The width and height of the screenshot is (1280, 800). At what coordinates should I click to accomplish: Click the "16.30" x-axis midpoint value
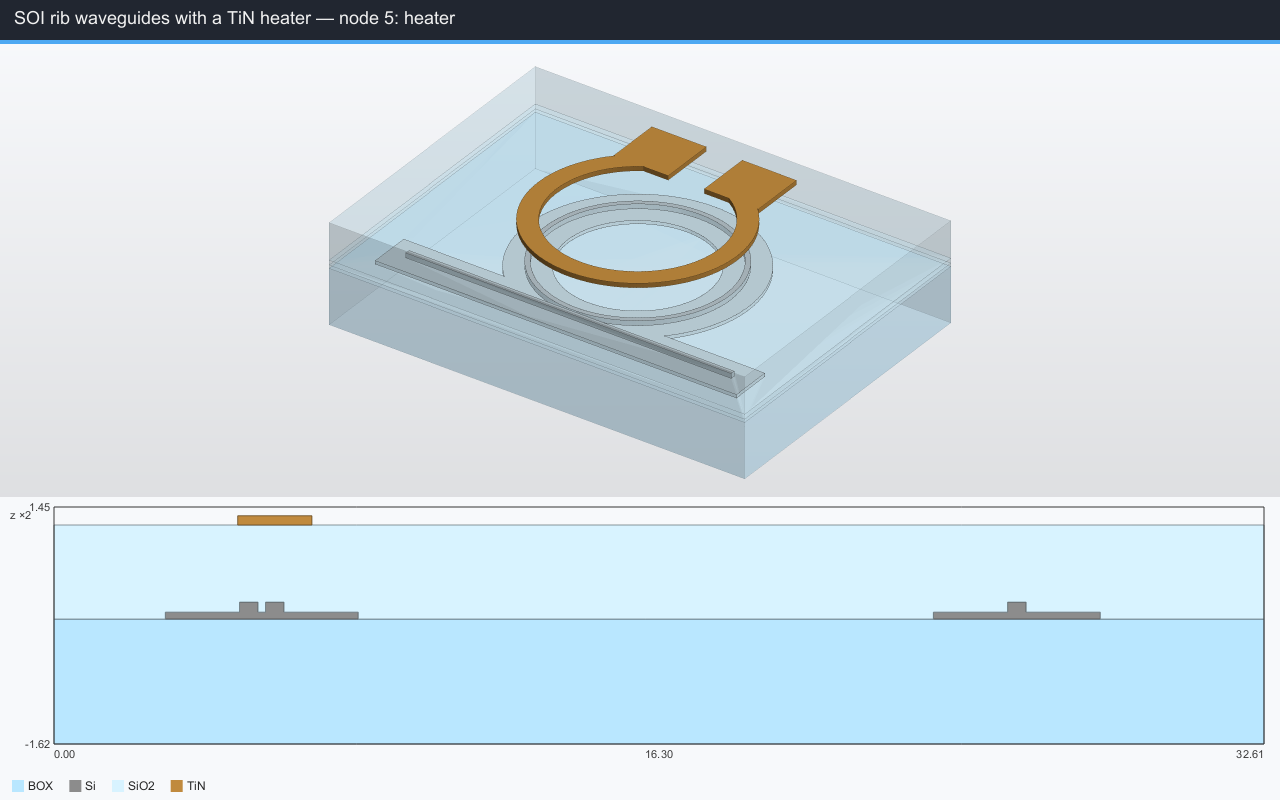tap(660, 754)
